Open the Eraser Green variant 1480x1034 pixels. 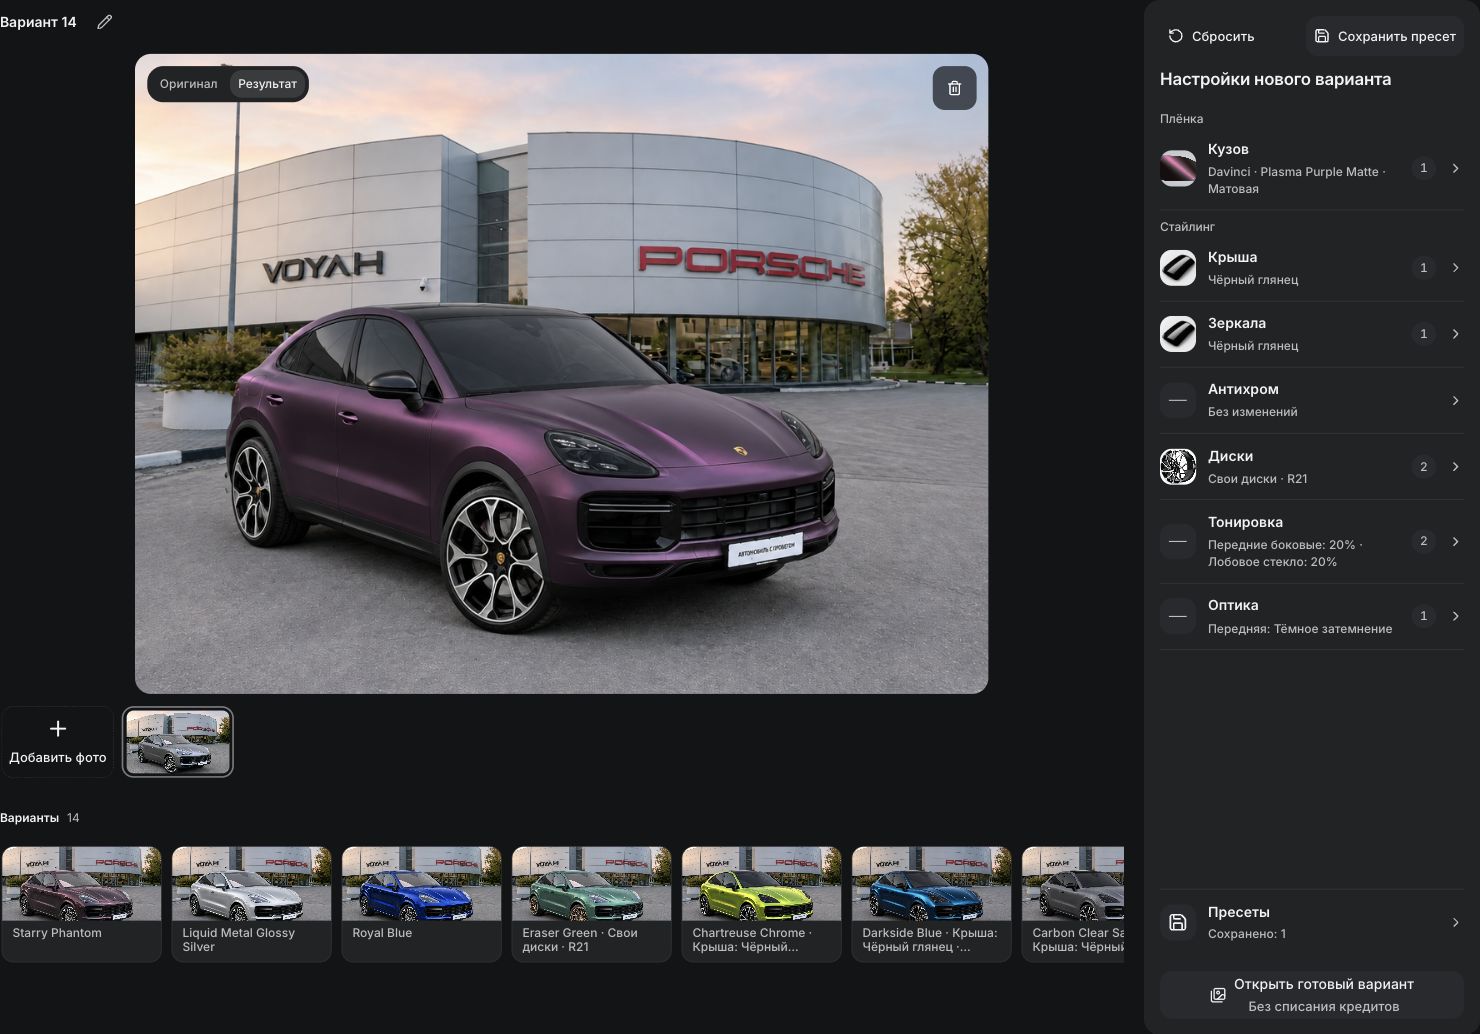pyautogui.click(x=591, y=904)
